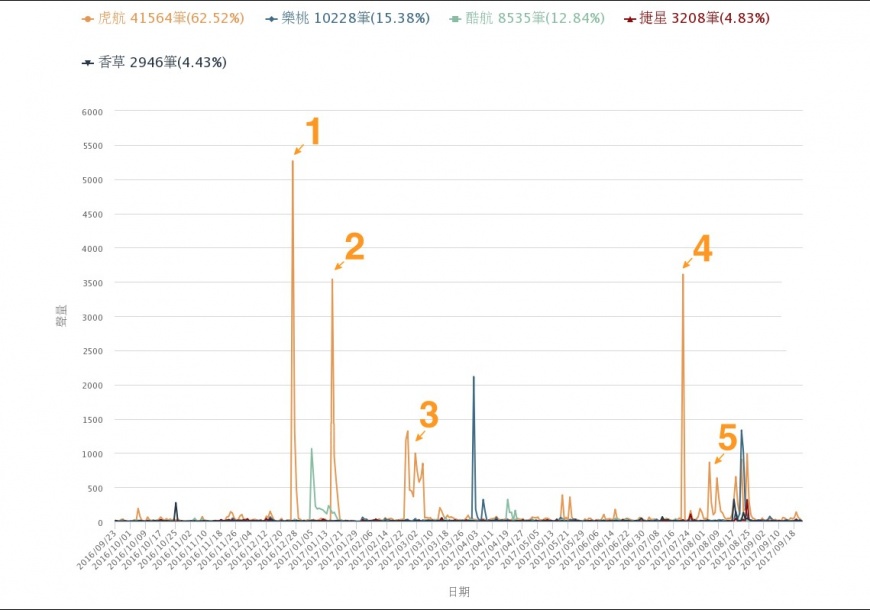The image size is (870, 610).
Task: Click the 2016/12/28 date label
Action: coord(279,549)
